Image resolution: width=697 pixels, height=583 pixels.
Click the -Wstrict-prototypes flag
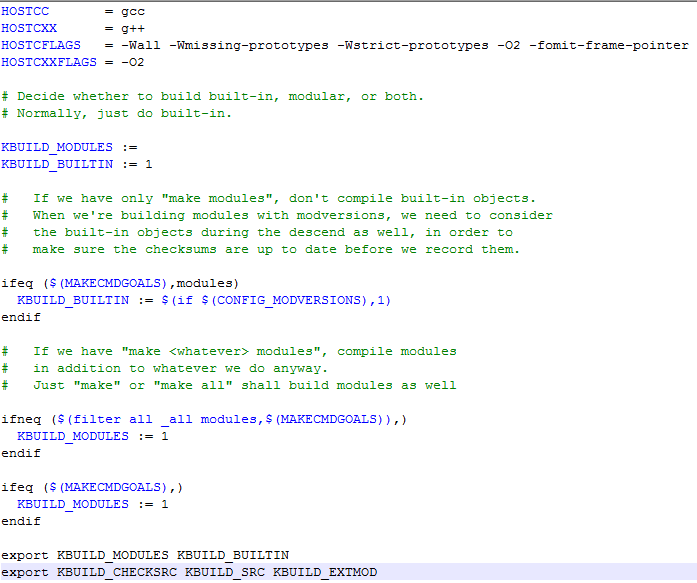(x=413, y=45)
